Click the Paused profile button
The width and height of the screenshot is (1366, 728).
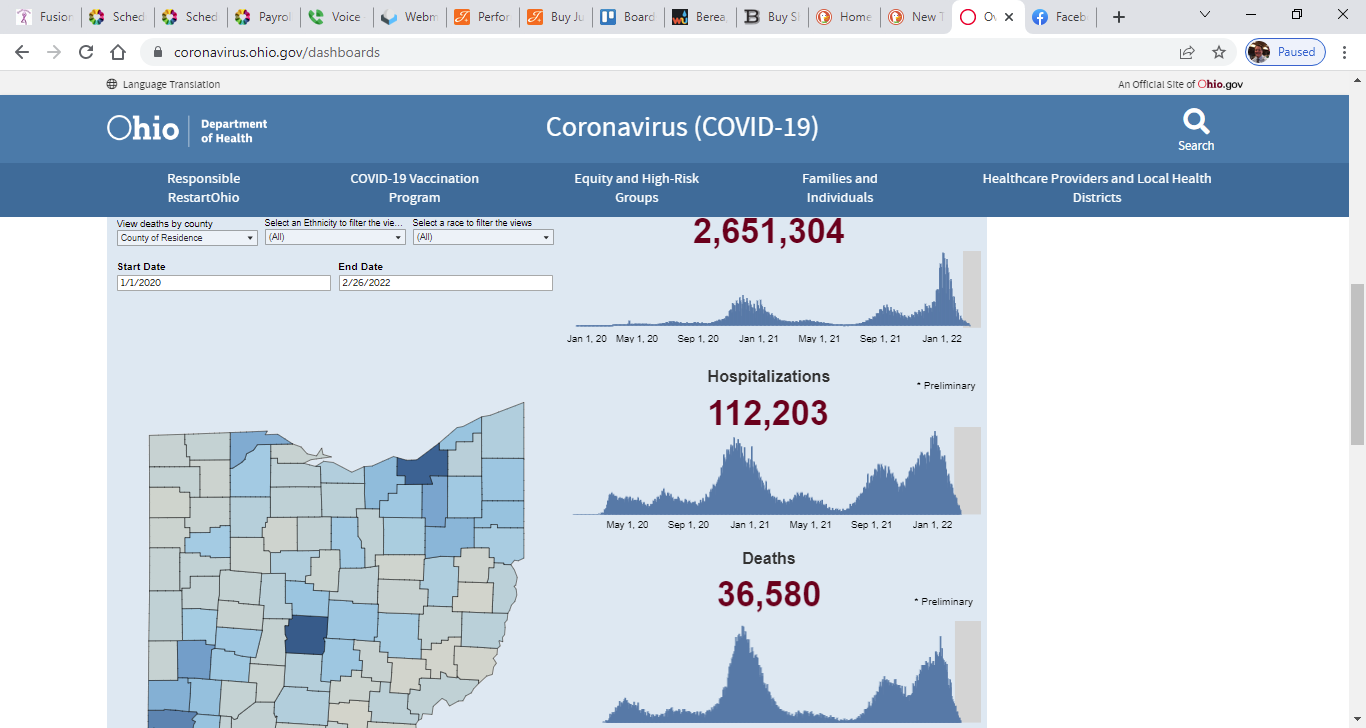(1286, 52)
